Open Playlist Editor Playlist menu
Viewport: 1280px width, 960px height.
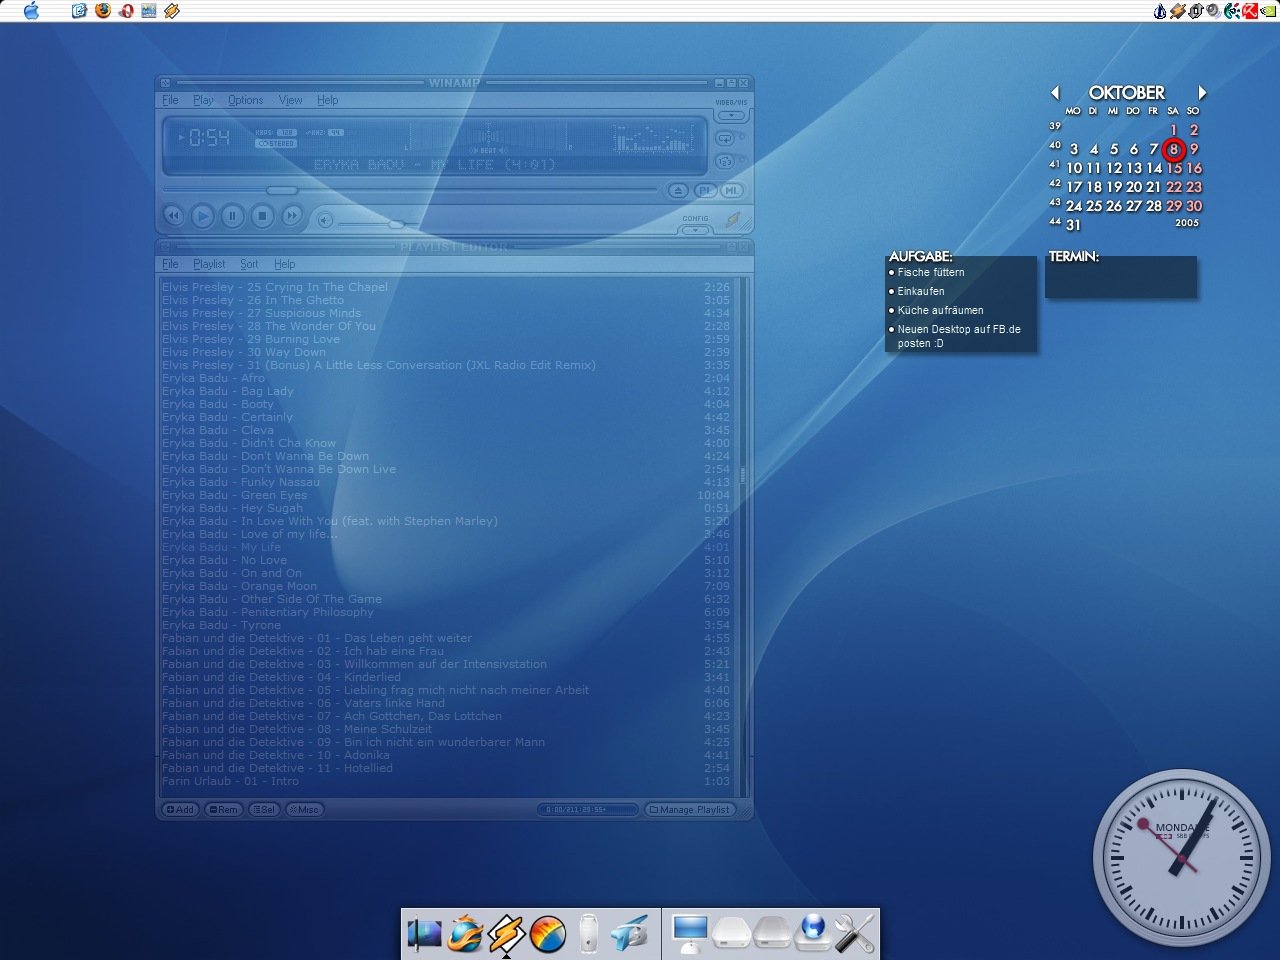tap(210, 264)
